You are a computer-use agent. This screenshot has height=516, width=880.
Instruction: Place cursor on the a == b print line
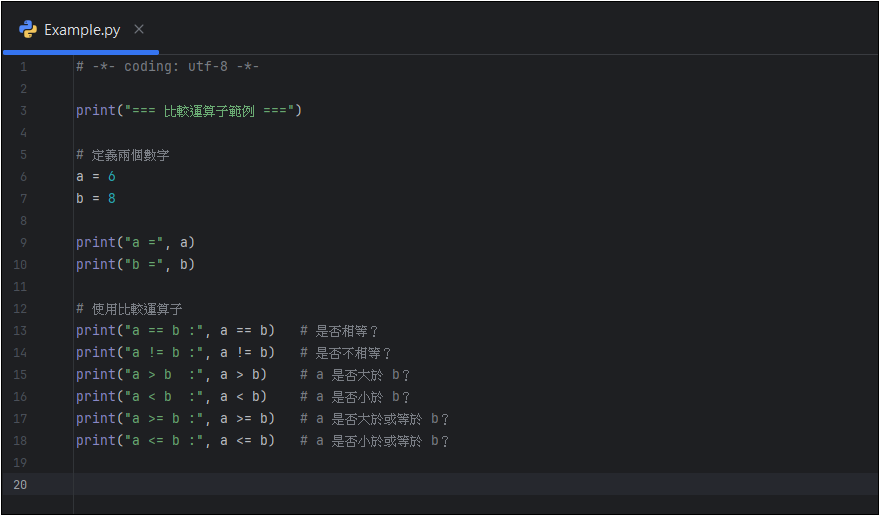click(175, 331)
